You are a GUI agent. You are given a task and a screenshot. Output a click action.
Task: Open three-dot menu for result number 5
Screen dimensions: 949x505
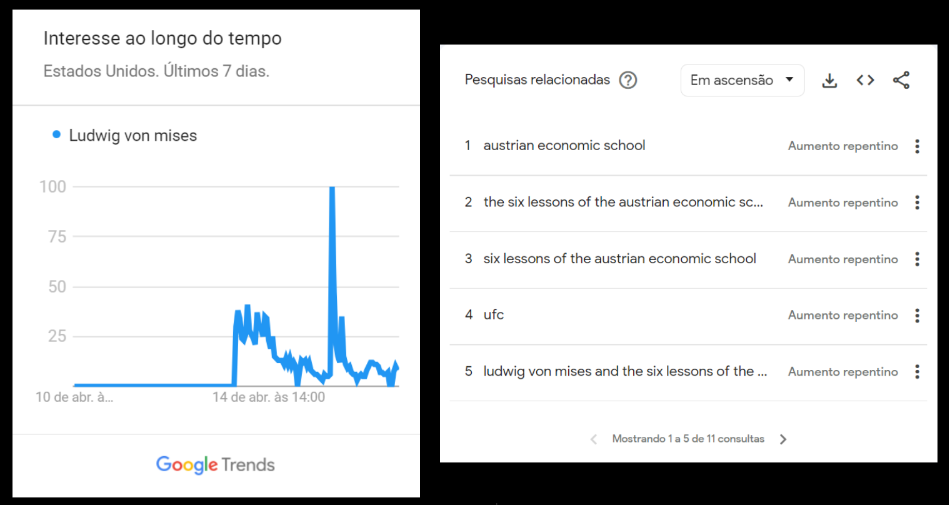917,371
